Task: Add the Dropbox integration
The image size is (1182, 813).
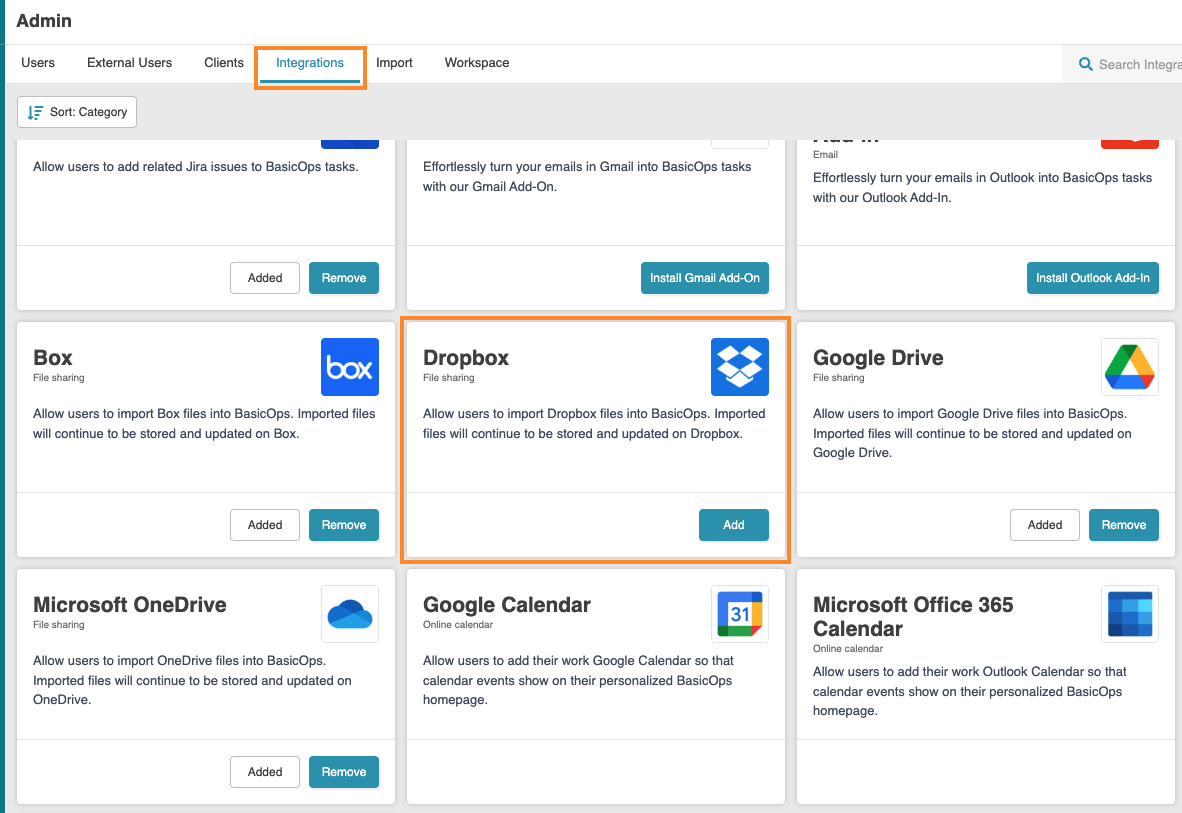Action: click(x=733, y=525)
